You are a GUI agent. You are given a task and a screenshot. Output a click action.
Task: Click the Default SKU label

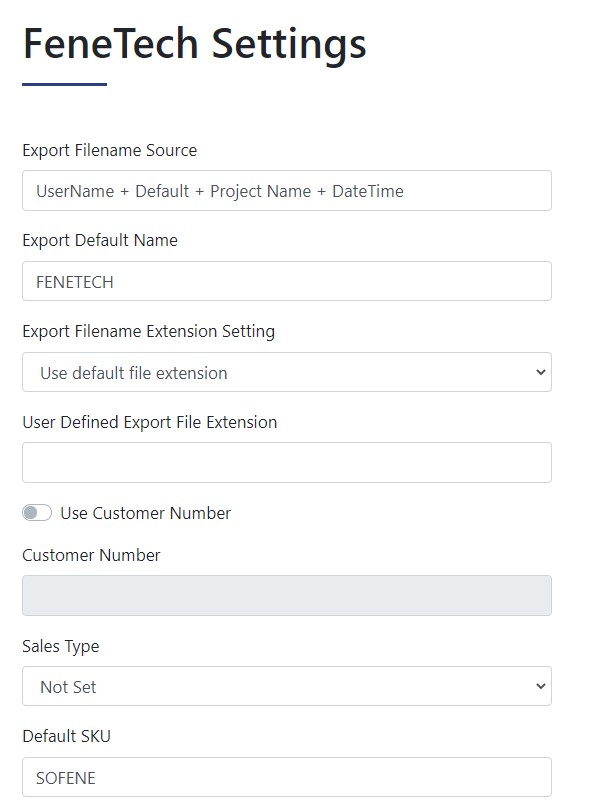[x=67, y=736]
